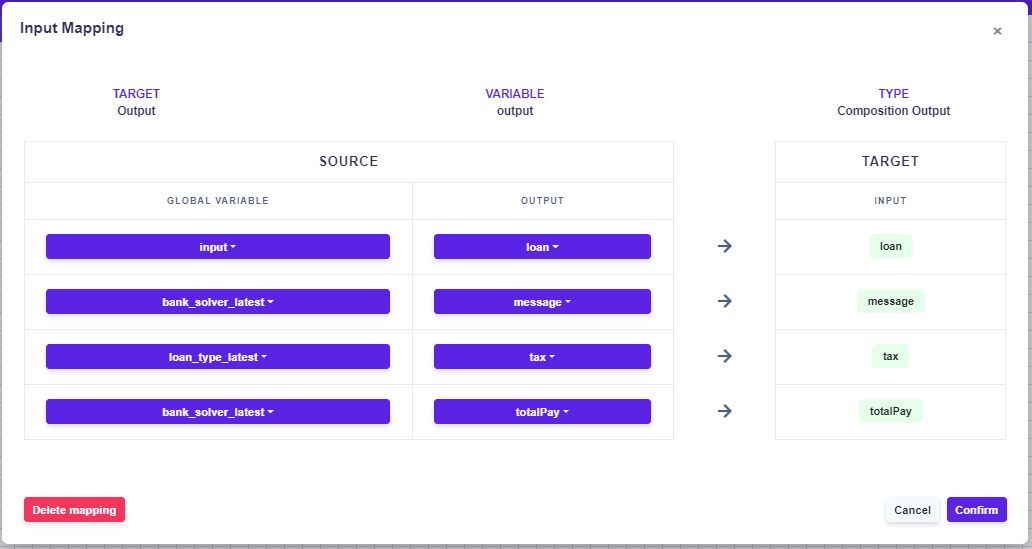The height and width of the screenshot is (549, 1032).
Task: Open the bank_solver_latest dropdown in totalPay row
Action: (217, 412)
